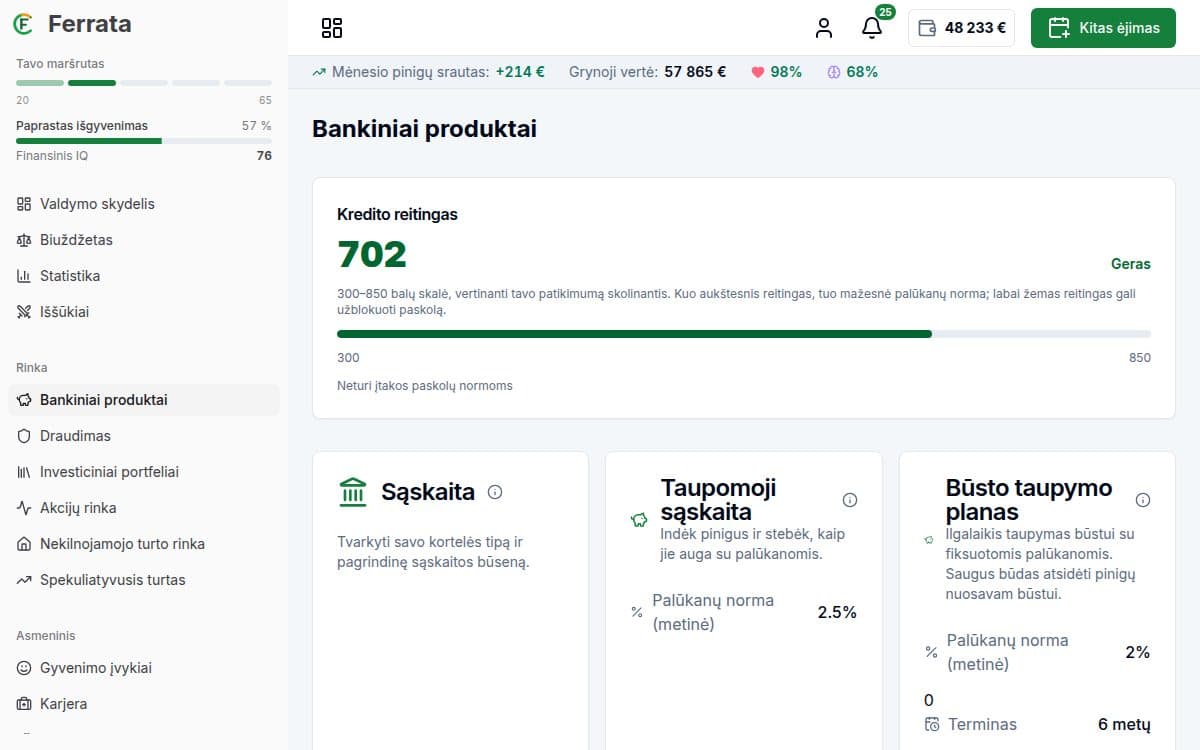The height and width of the screenshot is (750, 1200).
Task: Go to Akcijų rinka
Action: tap(144, 508)
